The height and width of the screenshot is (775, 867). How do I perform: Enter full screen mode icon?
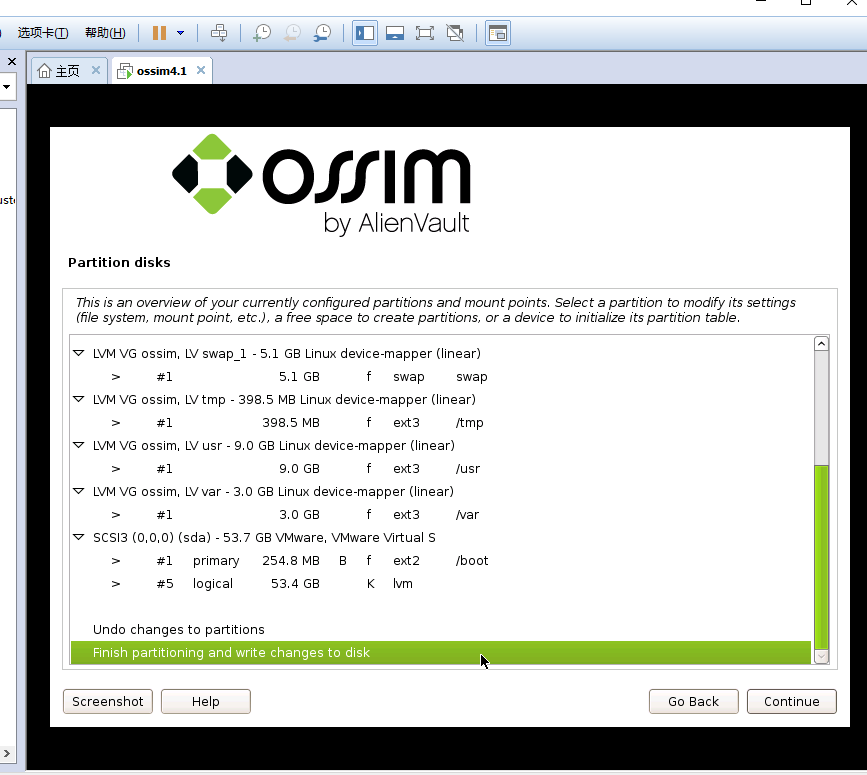[425, 33]
